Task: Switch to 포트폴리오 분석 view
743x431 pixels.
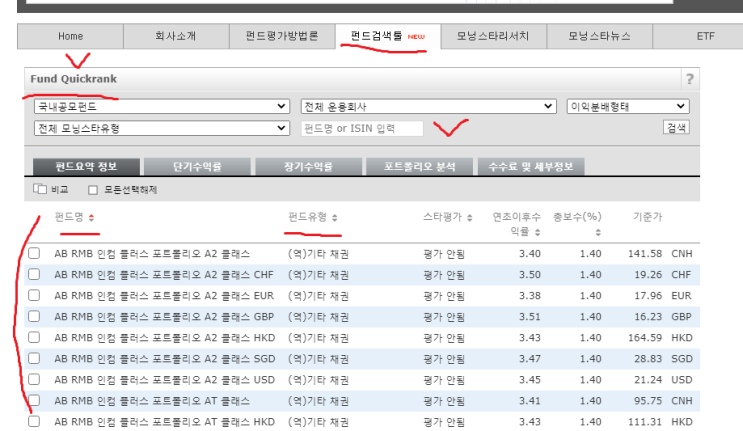Action: tap(419, 167)
